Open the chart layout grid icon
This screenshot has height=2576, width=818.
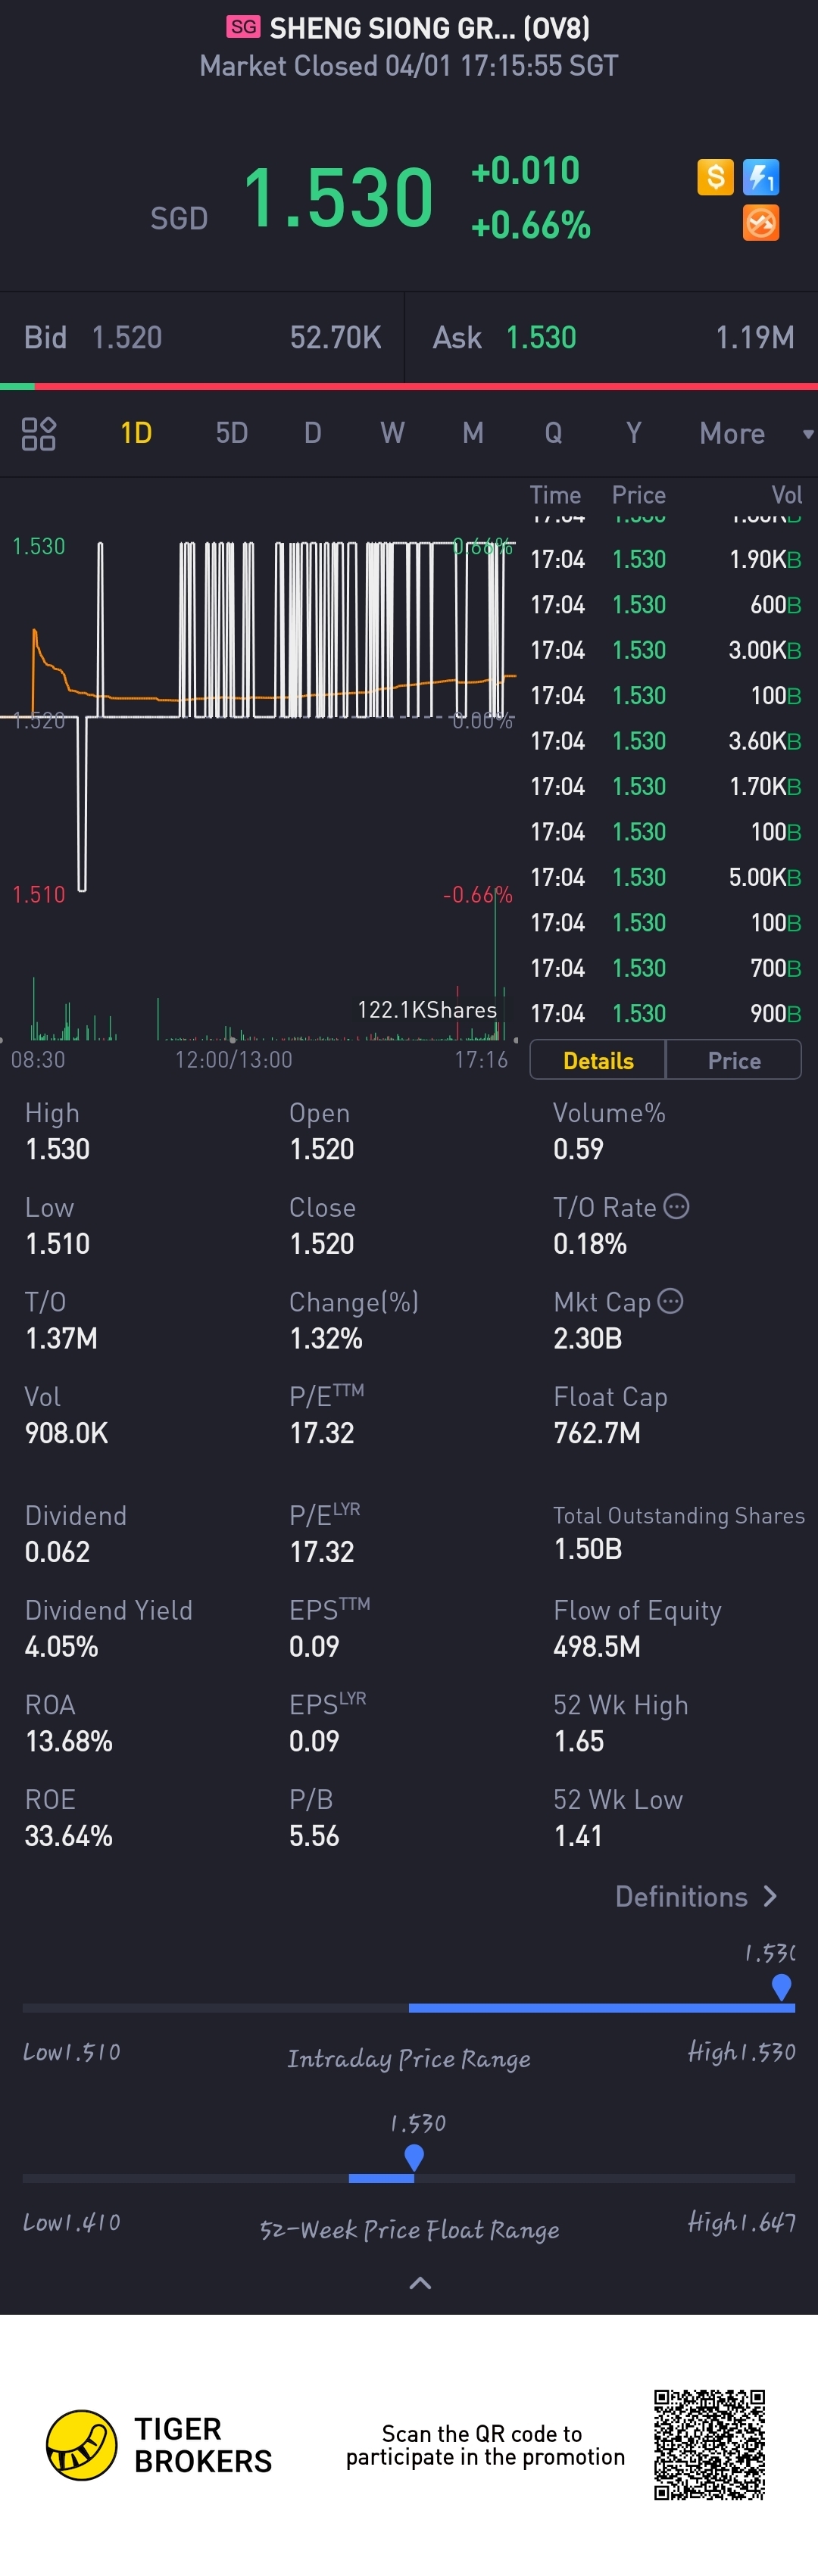39,434
